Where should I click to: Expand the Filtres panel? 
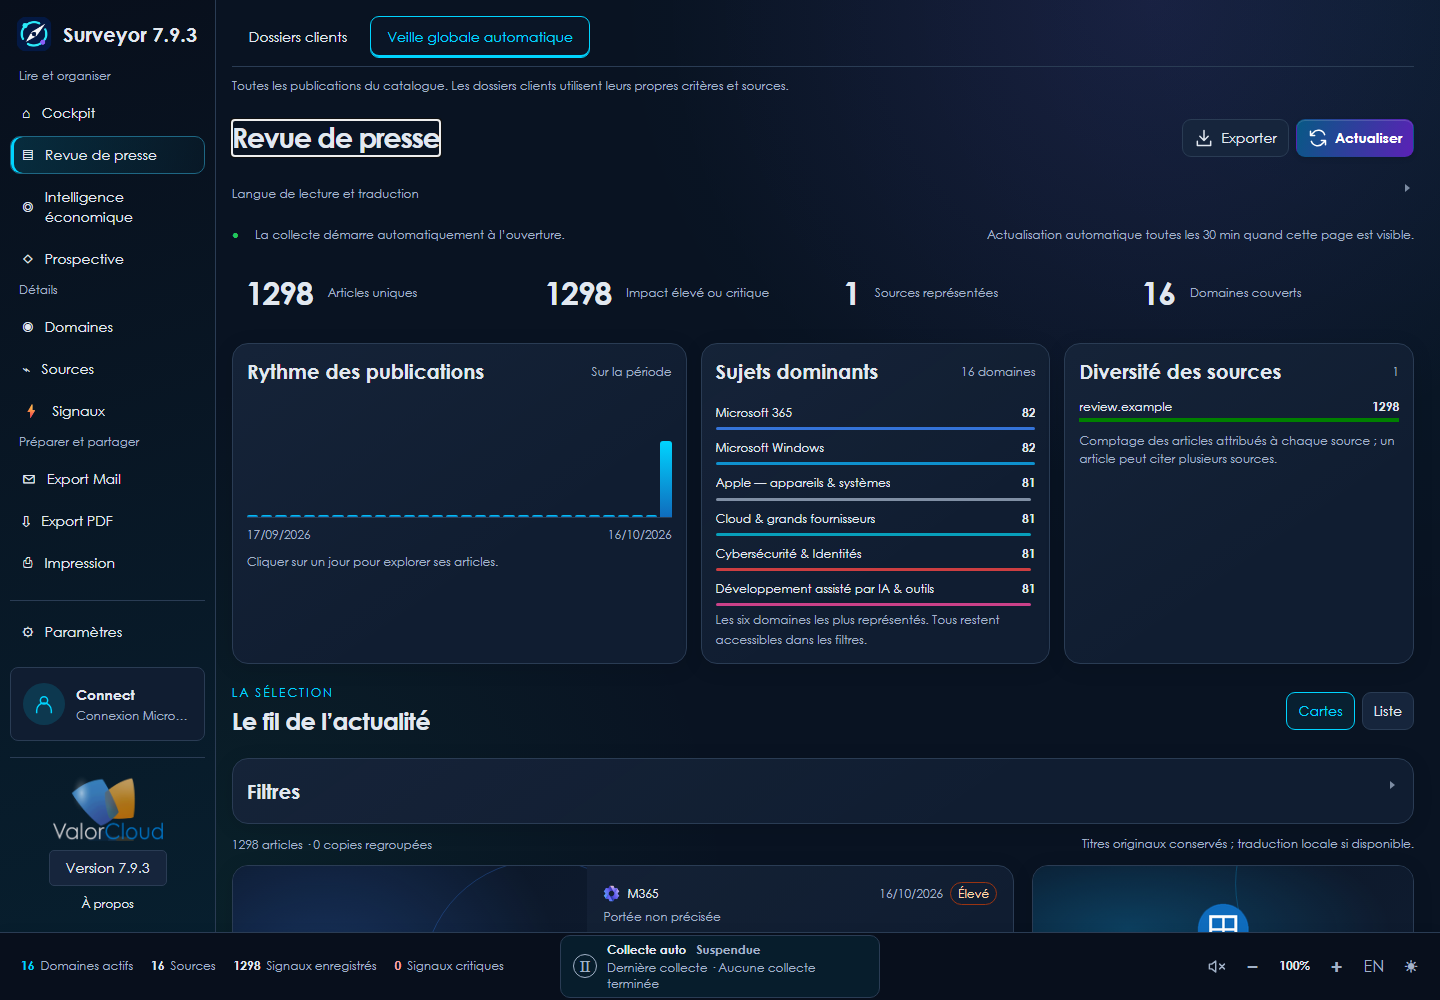[822, 791]
